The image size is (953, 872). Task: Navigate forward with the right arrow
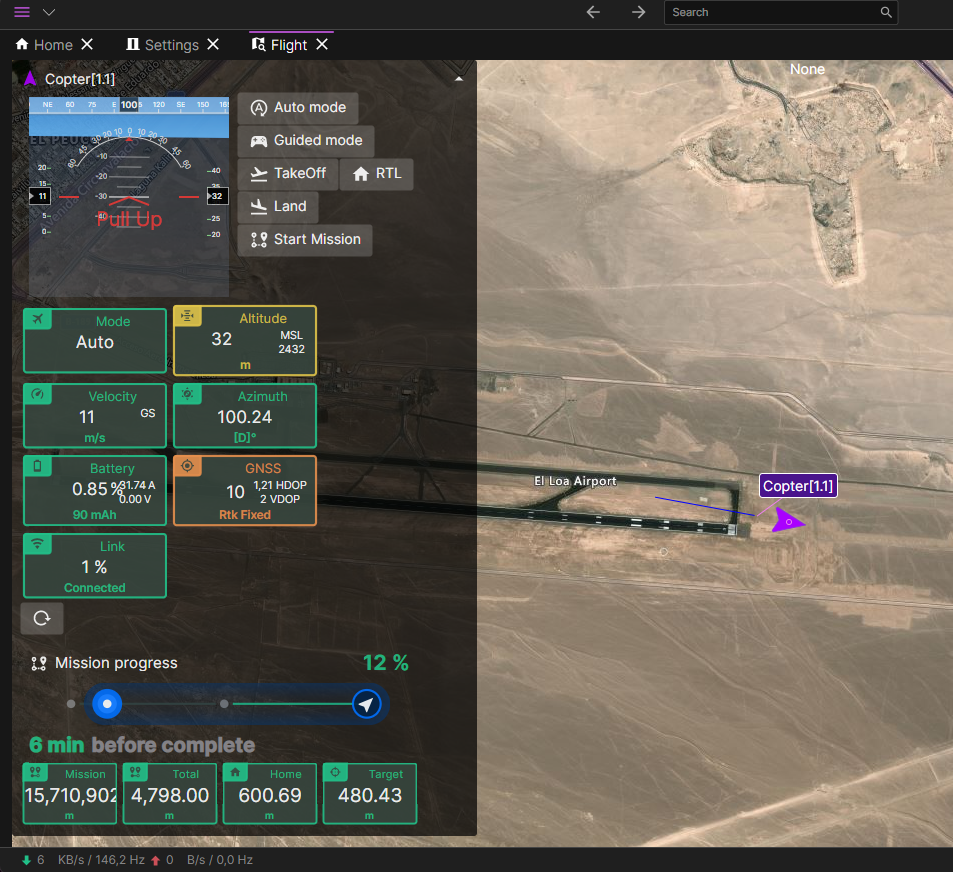pyautogui.click(x=639, y=12)
